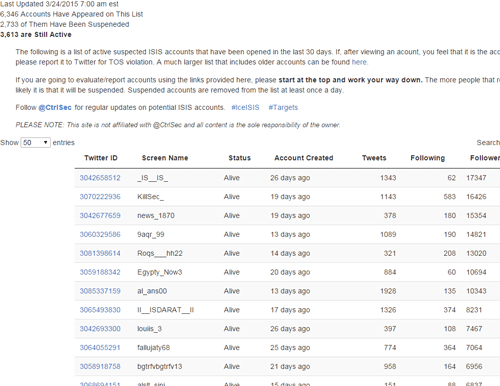The height and width of the screenshot is (386, 500).
Task: Select screen name Egypty_Now3
Action: tap(160, 272)
